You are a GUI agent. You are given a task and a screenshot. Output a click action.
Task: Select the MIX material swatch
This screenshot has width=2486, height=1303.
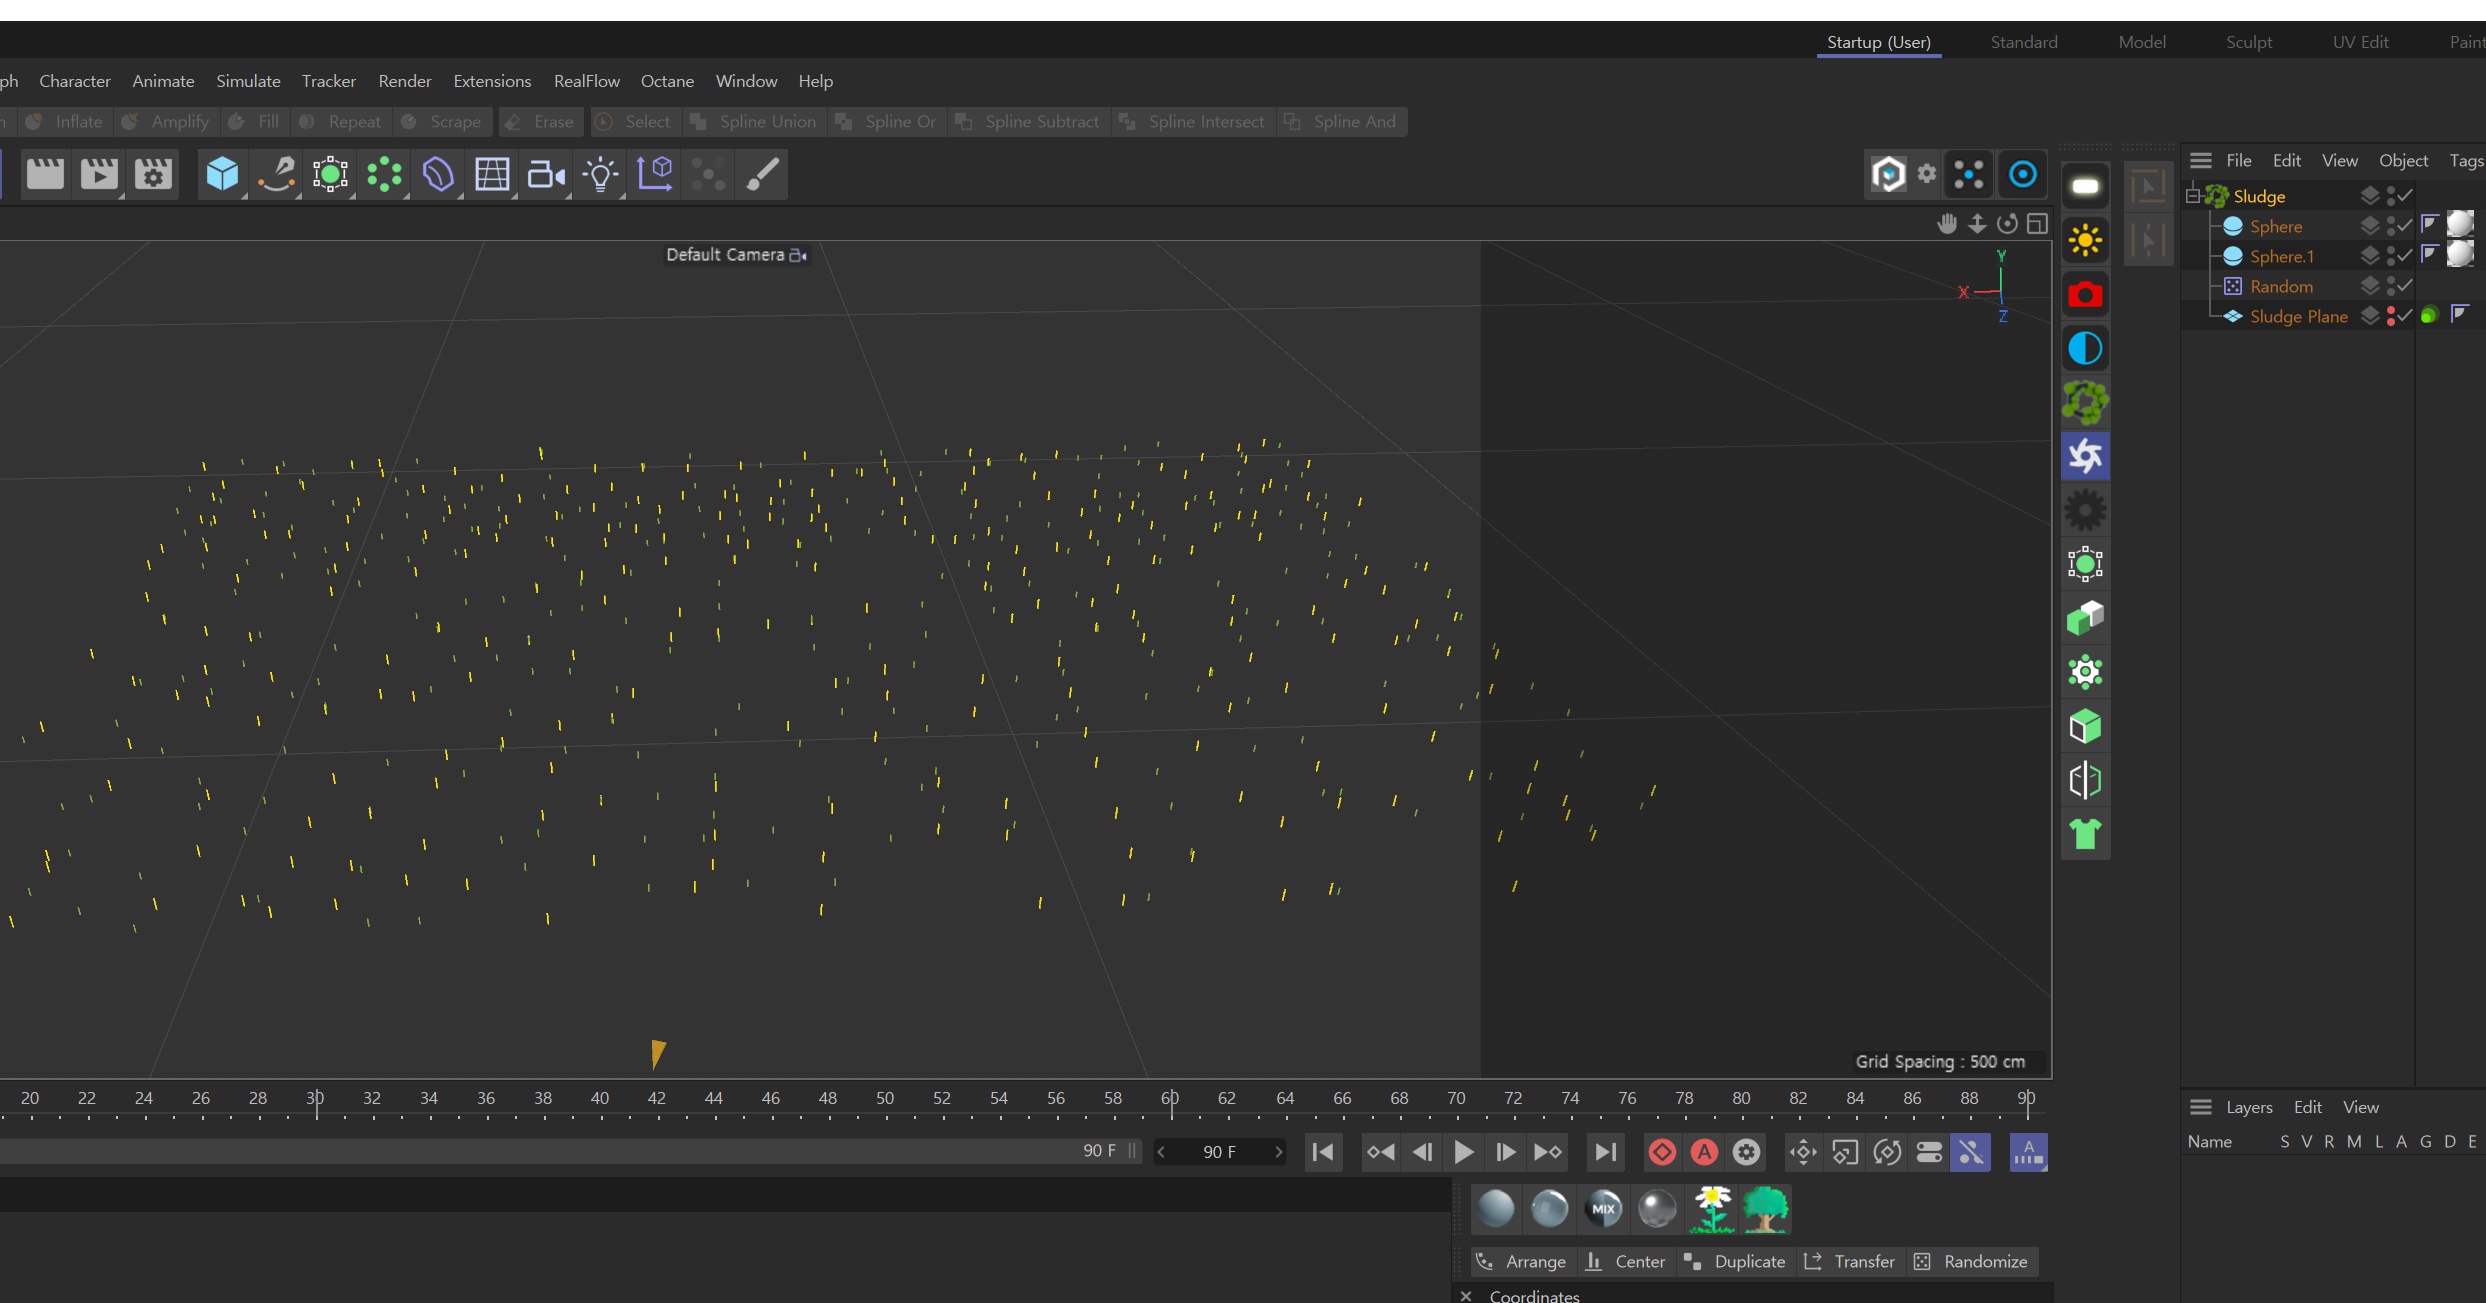pos(1604,1208)
